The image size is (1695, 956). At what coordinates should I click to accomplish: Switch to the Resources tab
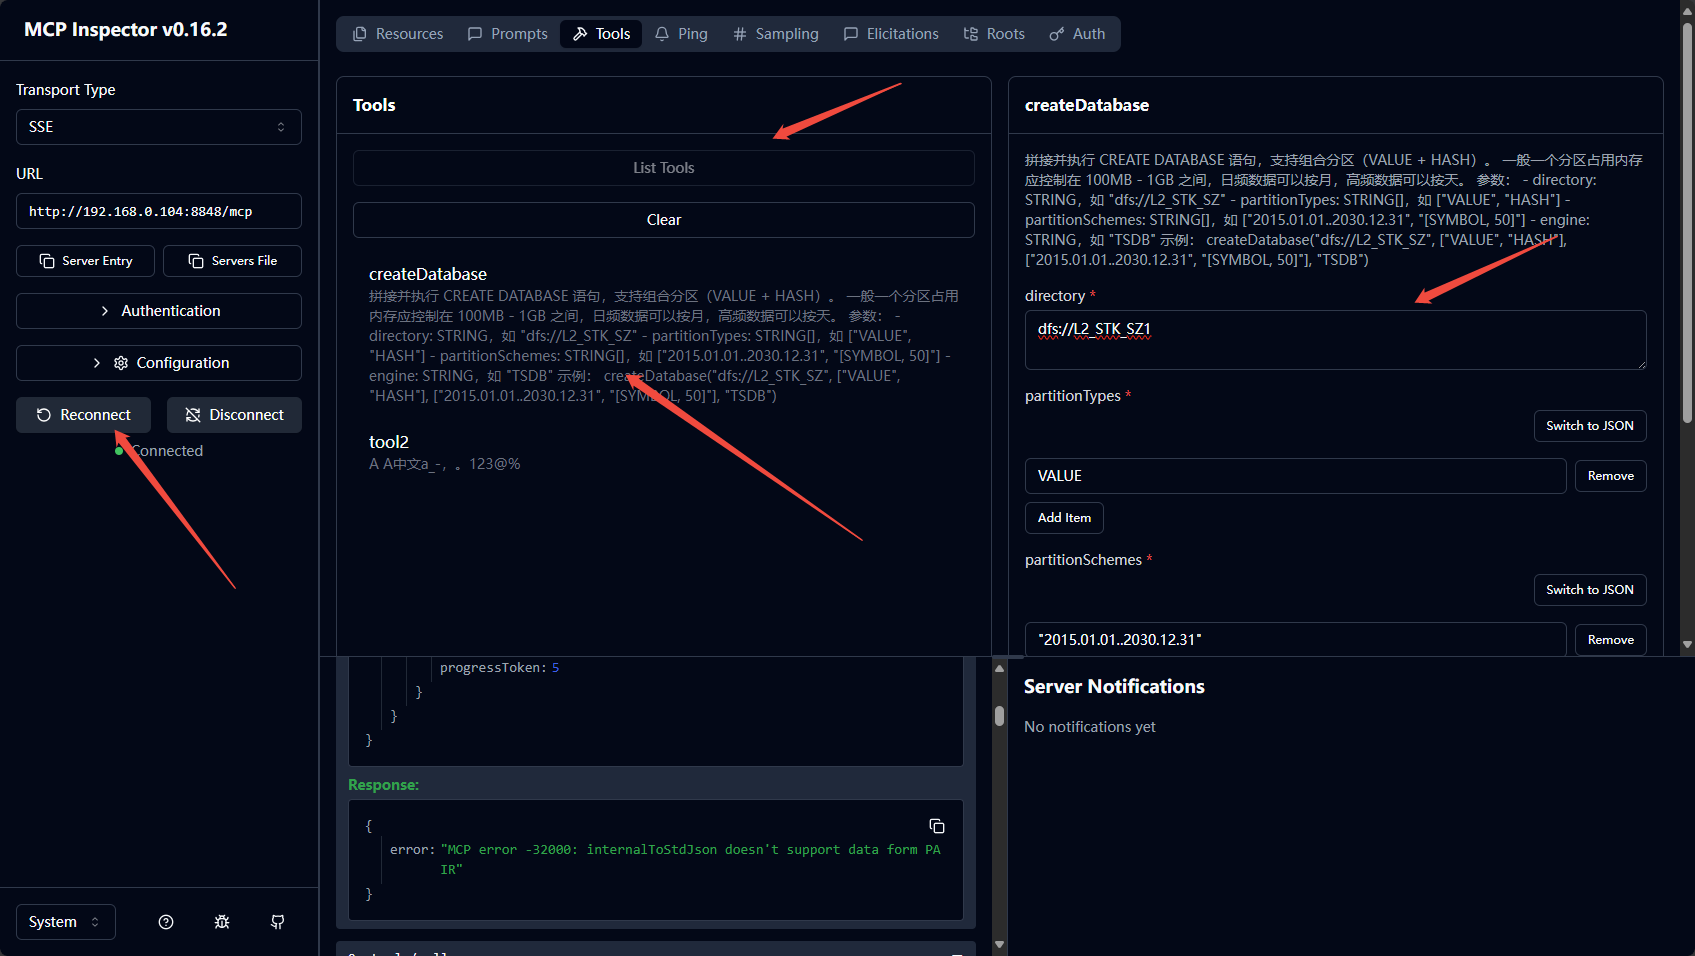(398, 34)
